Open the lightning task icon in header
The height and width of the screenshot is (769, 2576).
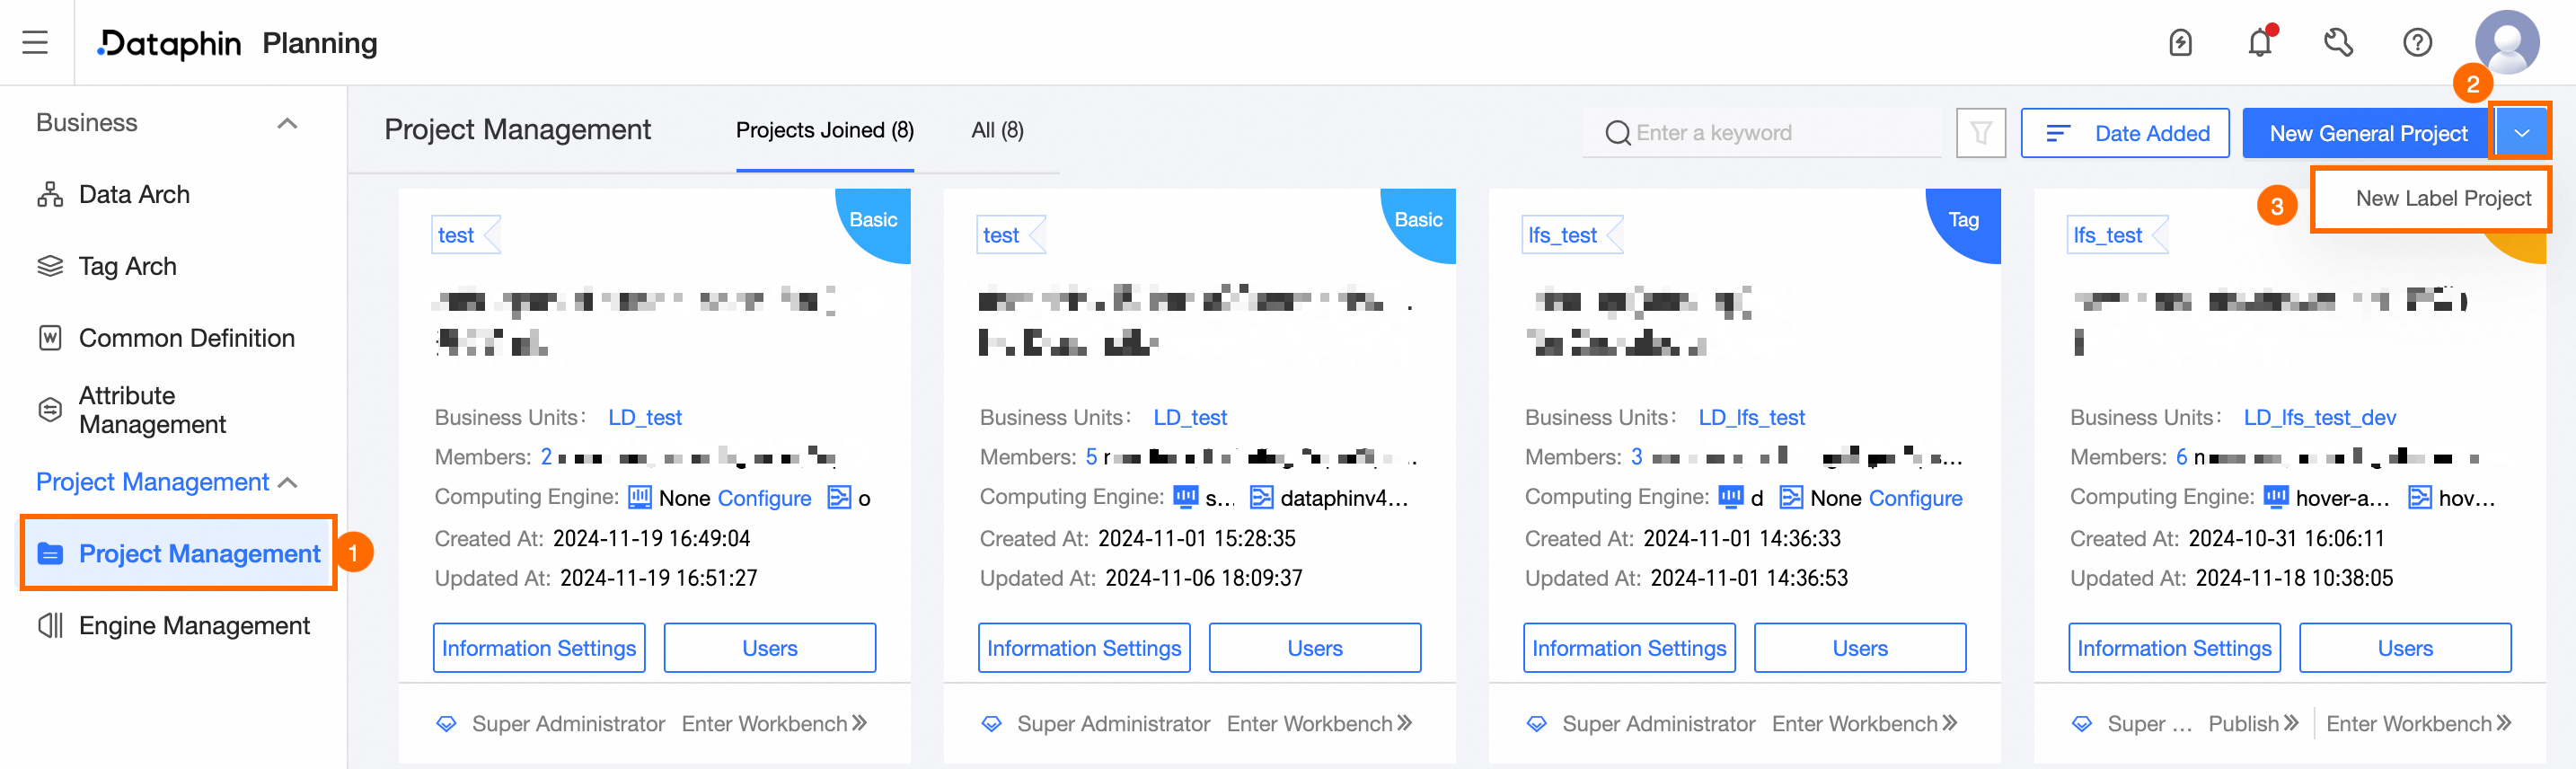point(2180,43)
